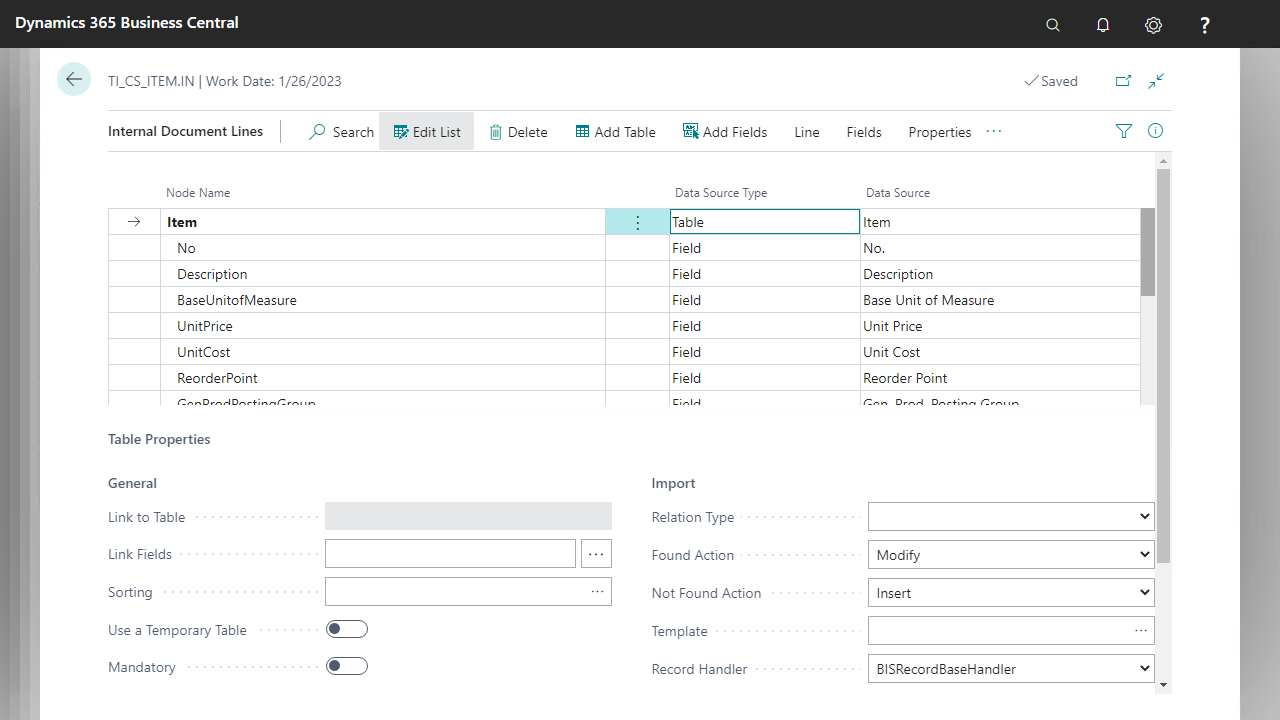Select the UnitCost node row

coord(383,352)
